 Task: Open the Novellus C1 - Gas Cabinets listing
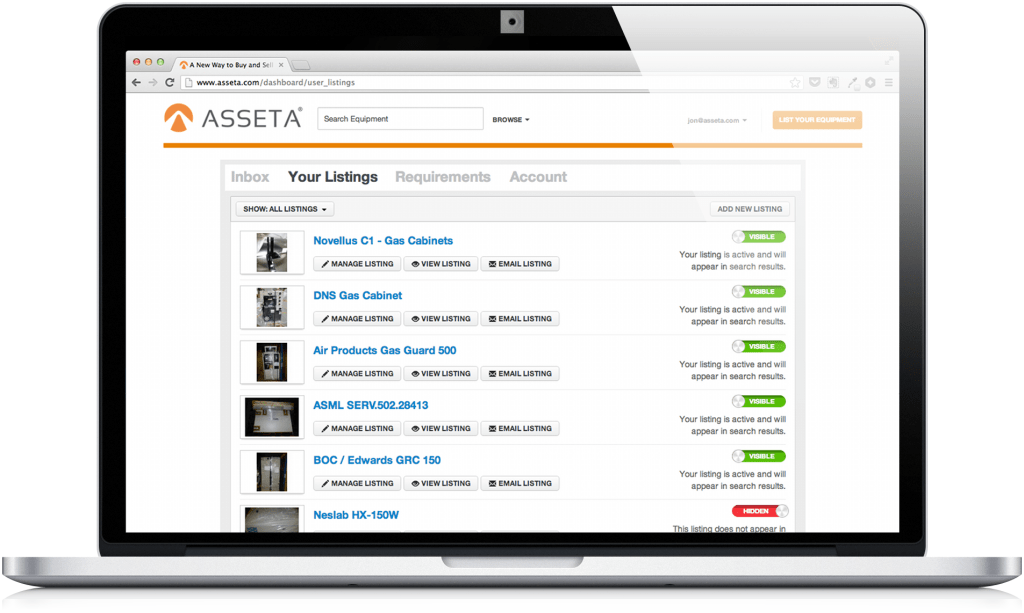383,240
